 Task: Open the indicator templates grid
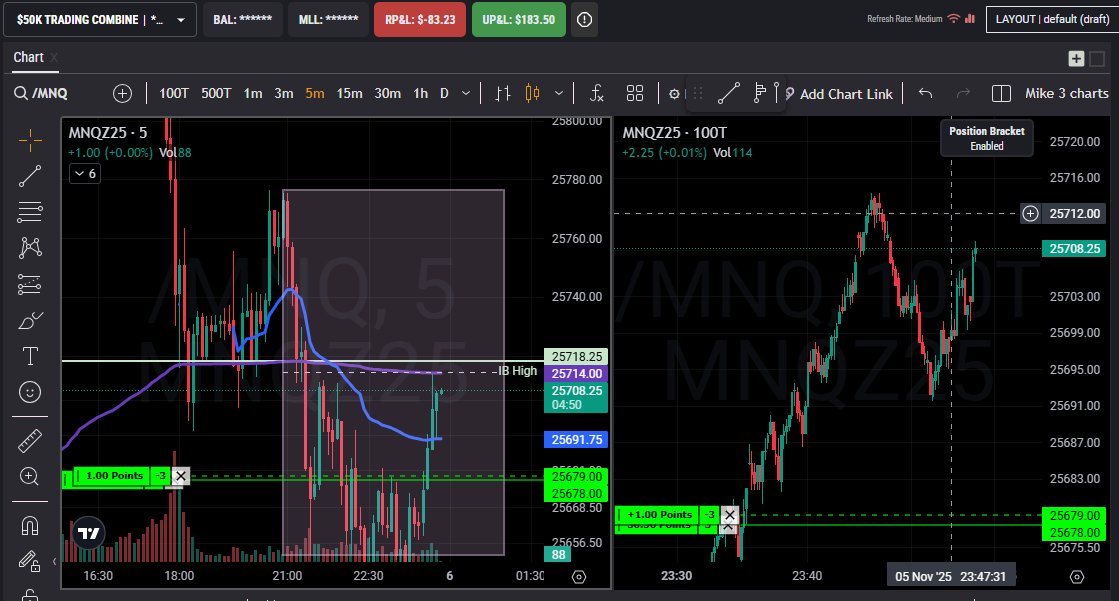pyautogui.click(x=634, y=94)
